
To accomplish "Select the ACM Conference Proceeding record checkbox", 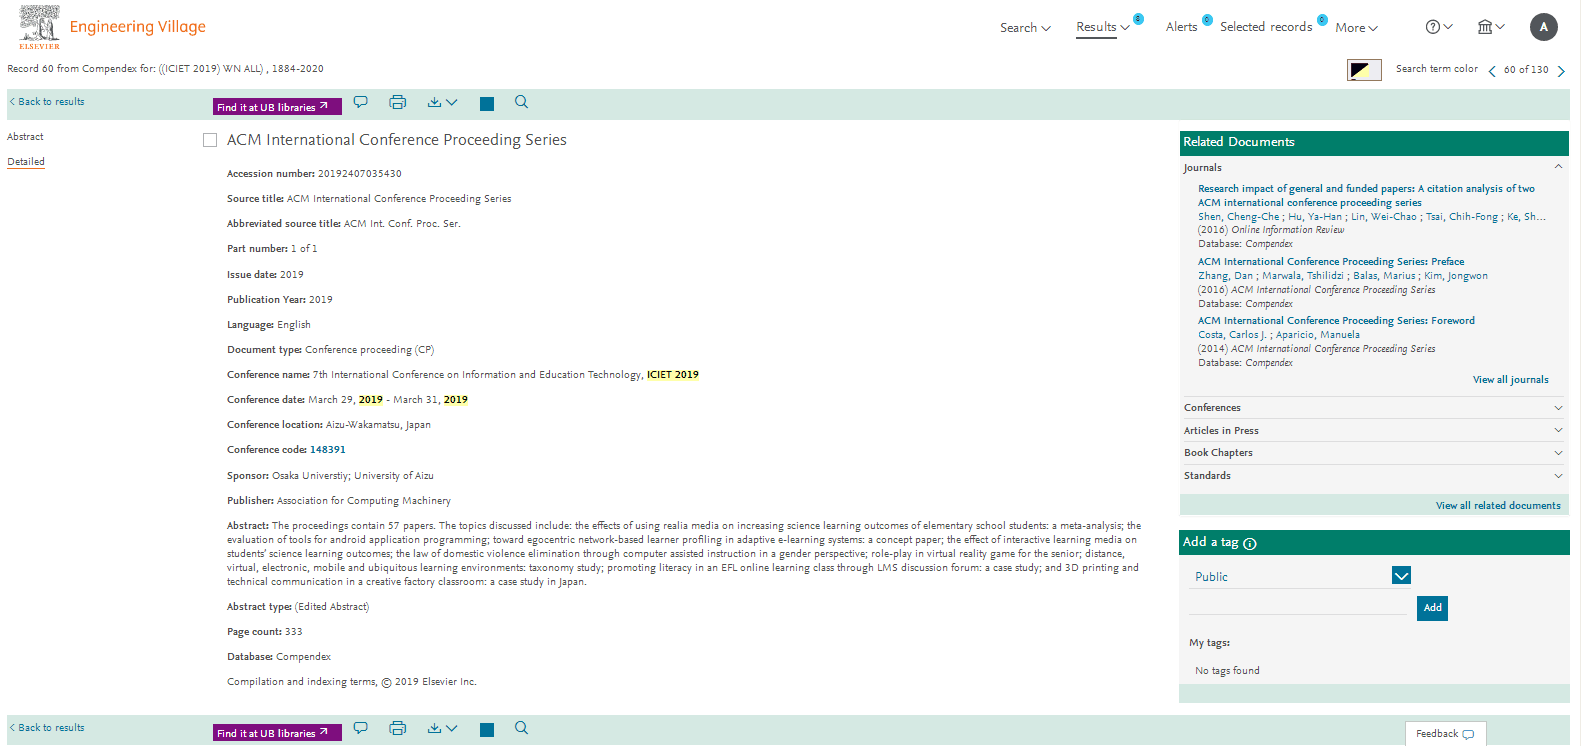I will pos(210,140).
